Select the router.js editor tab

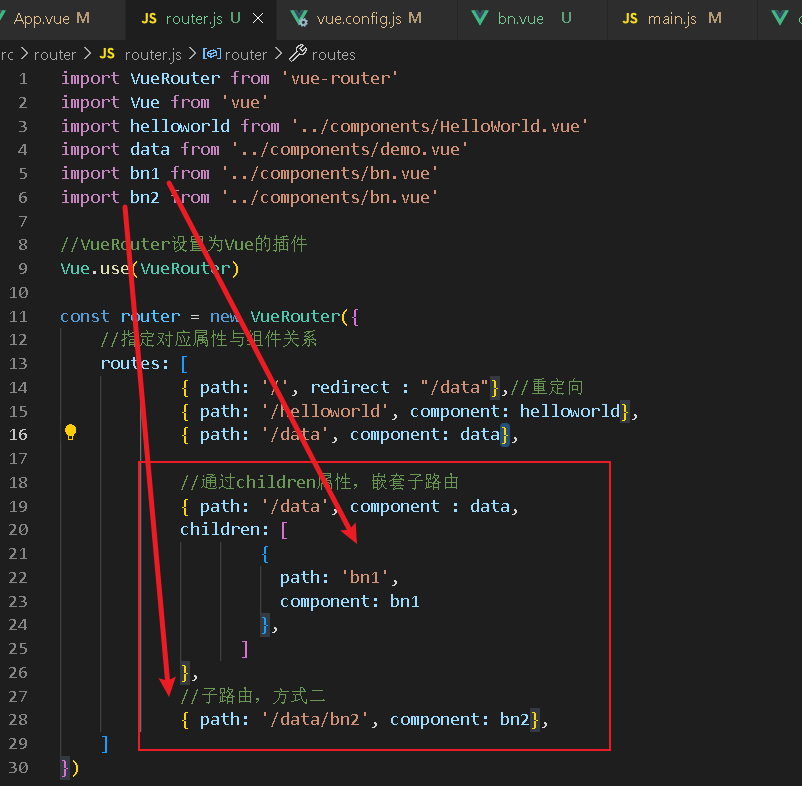(x=199, y=19)
